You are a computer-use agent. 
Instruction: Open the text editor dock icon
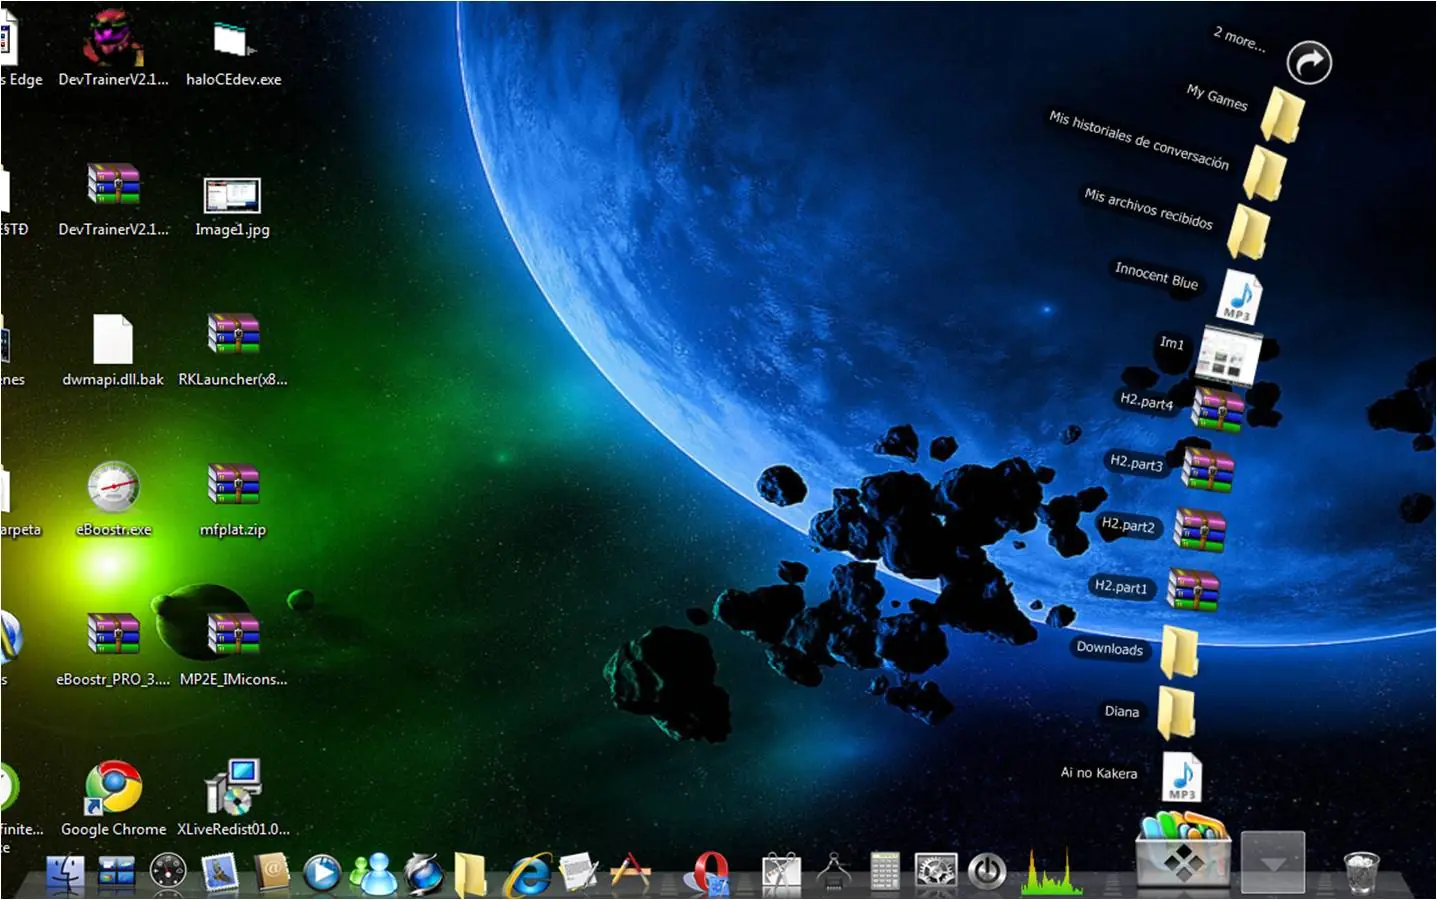579,872
